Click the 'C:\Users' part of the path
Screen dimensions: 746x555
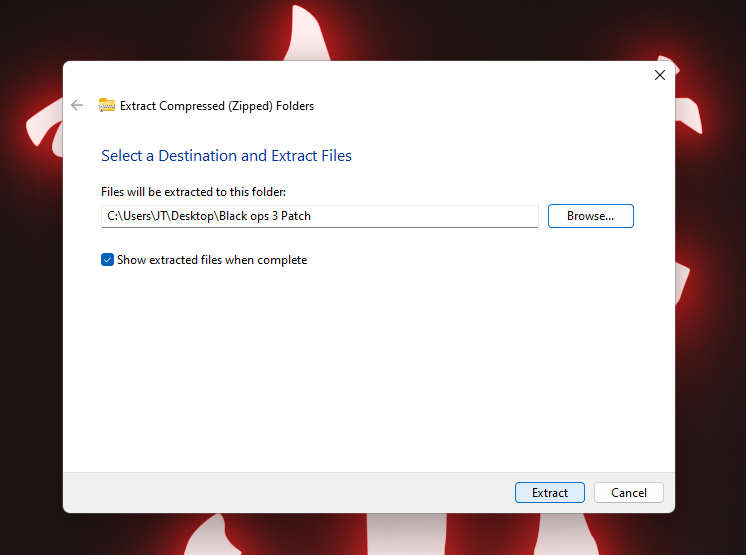point(127,216)
